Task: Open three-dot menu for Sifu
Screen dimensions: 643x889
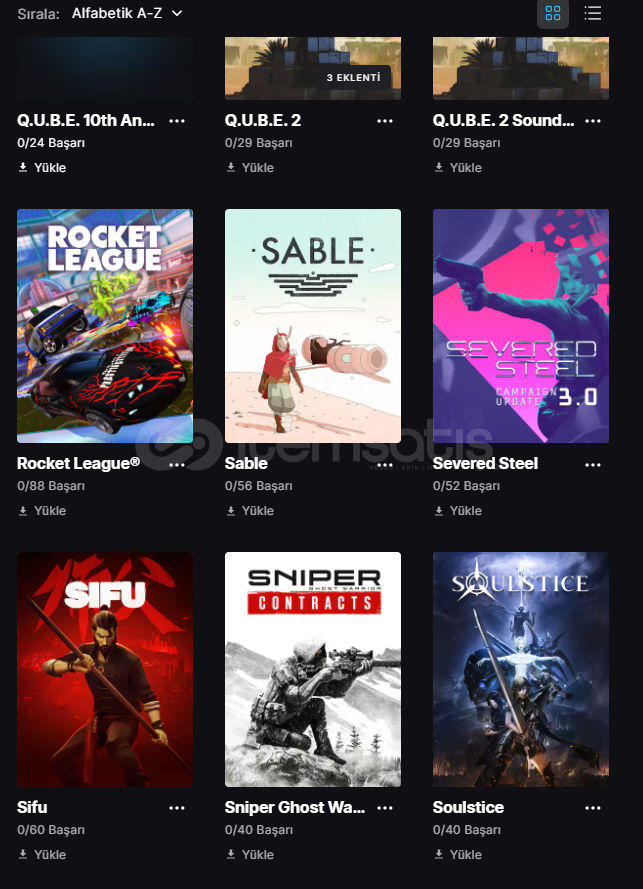Action: coord(177,808)
